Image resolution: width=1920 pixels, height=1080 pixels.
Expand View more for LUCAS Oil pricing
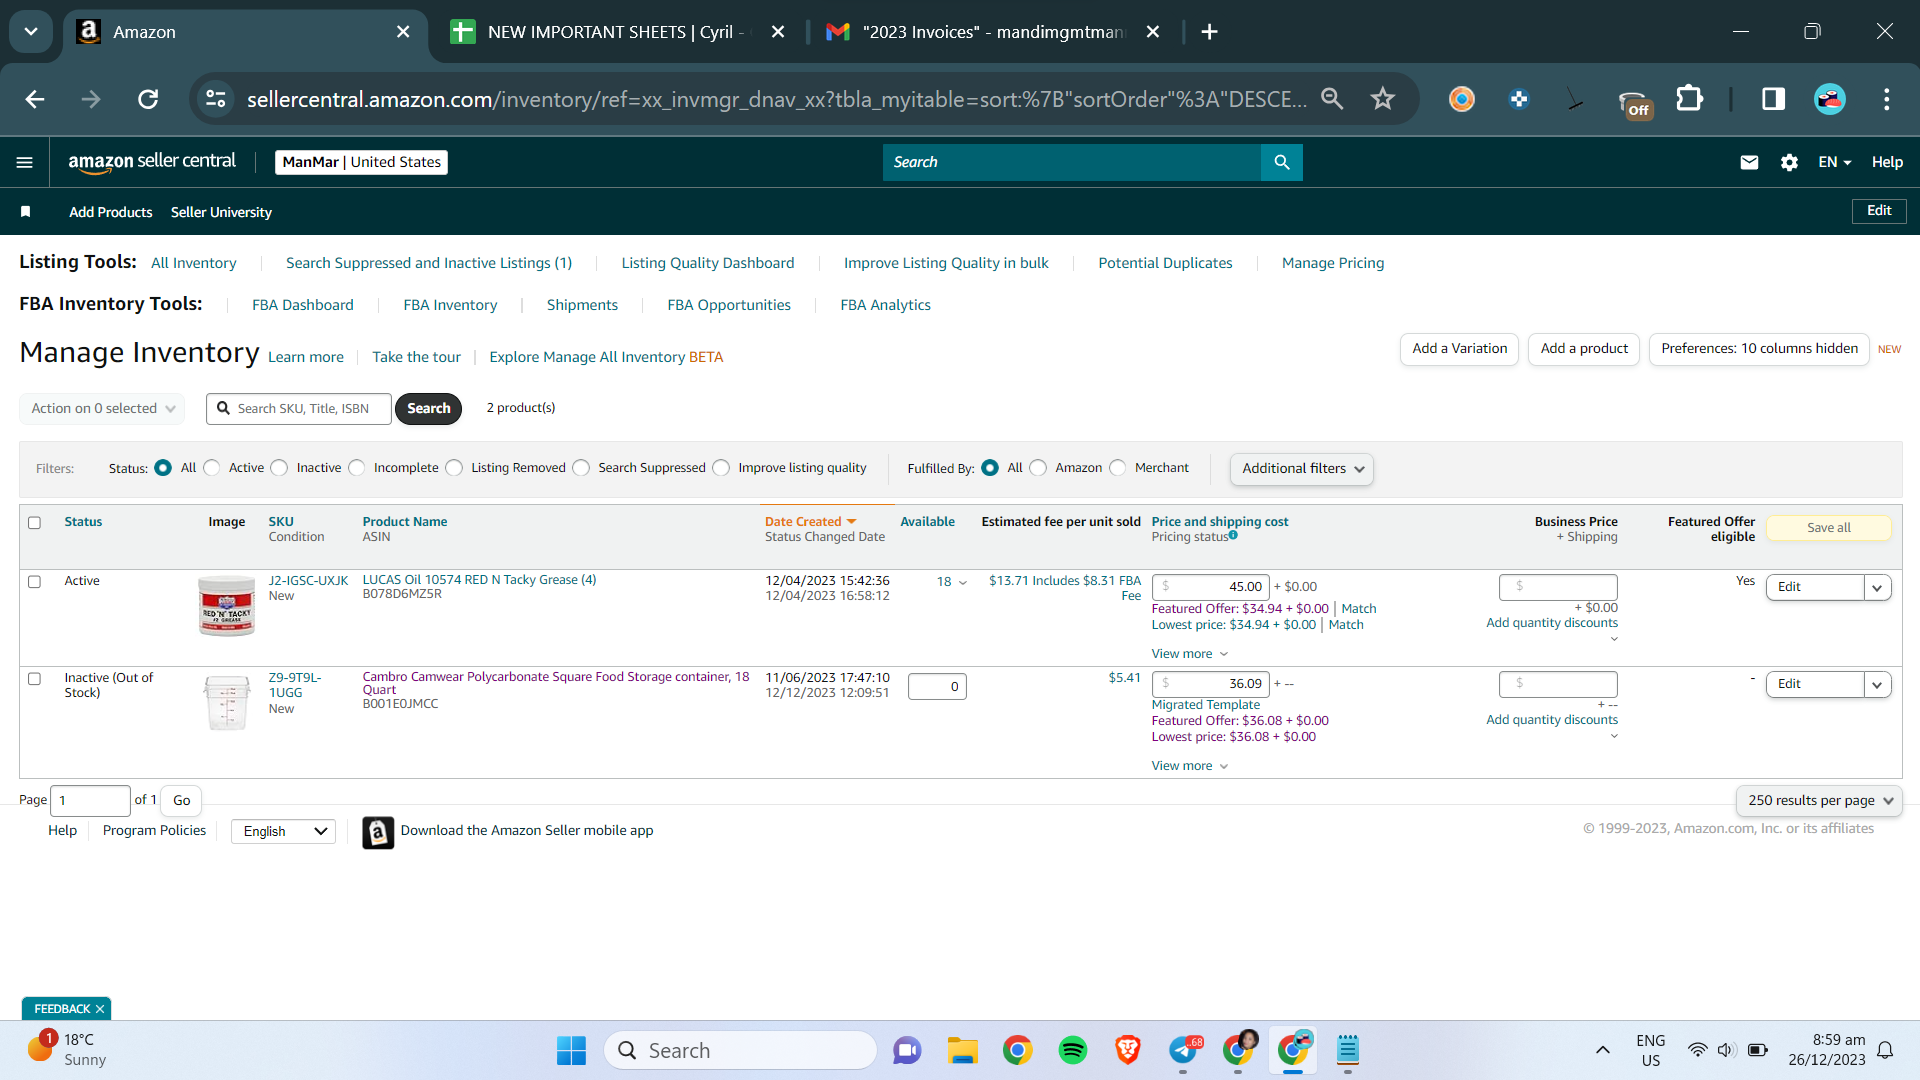[x=1190, y=654]
